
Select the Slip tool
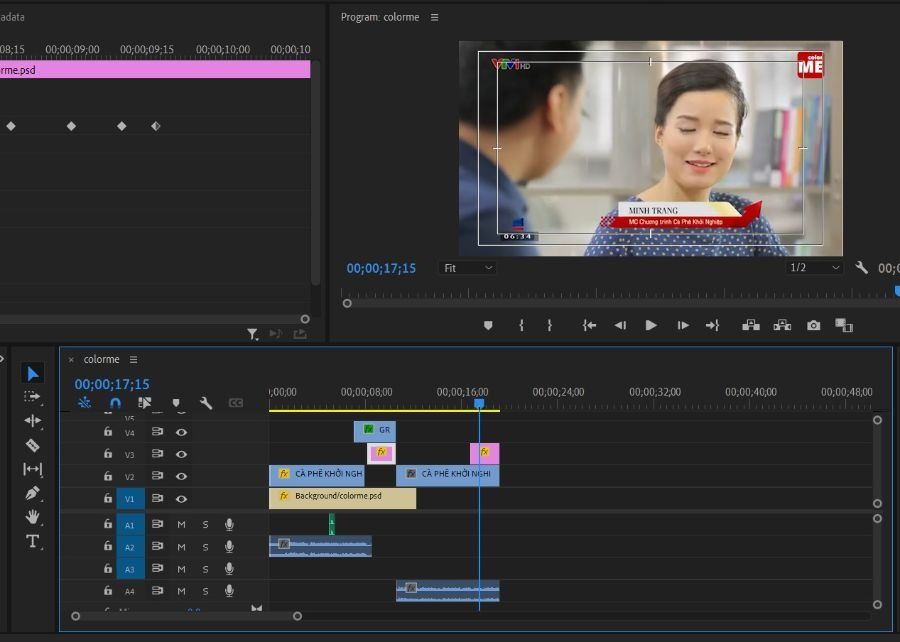(x=33, y=469)
